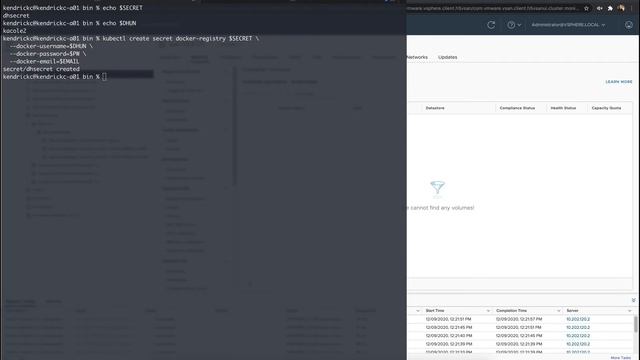Sort tasks by the Server header

[572, 311]
